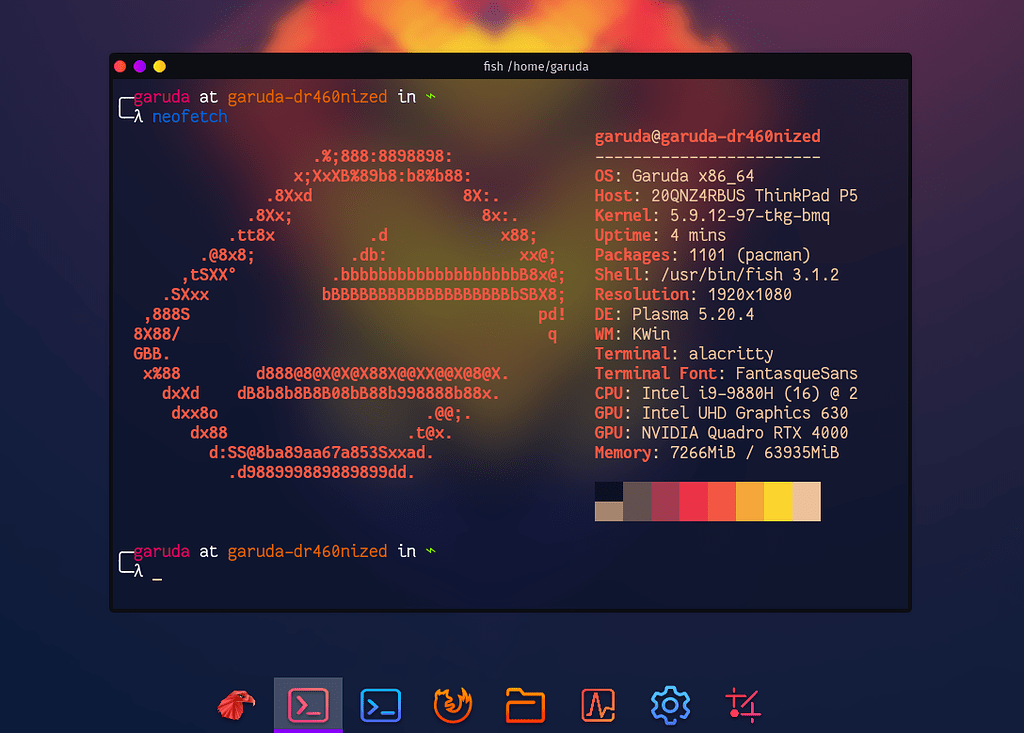Launch the blue terminal from the dock
1024x733 pixels.
(380, 705)
